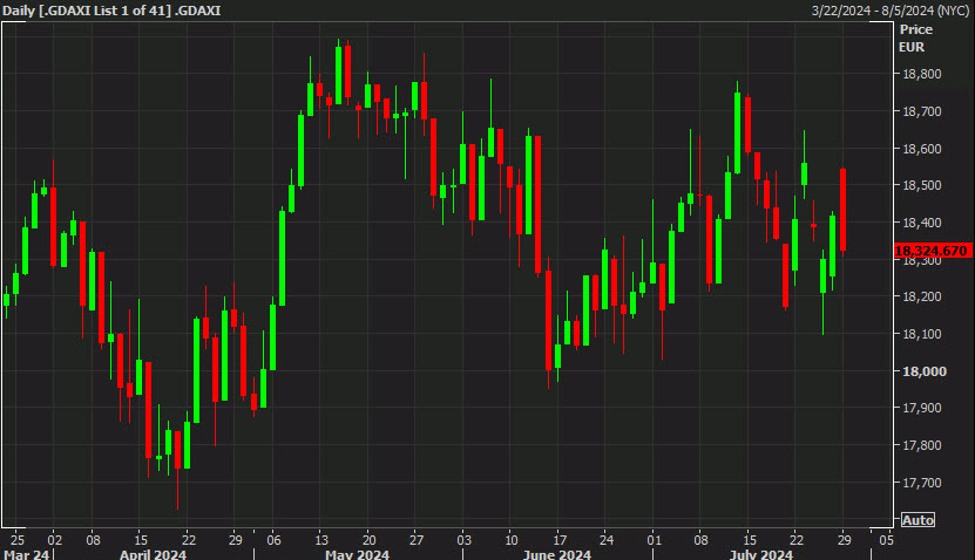Screen dimensions: 975x560
Task: Click the 18,100 price axis label
Action: pos(922,334)
